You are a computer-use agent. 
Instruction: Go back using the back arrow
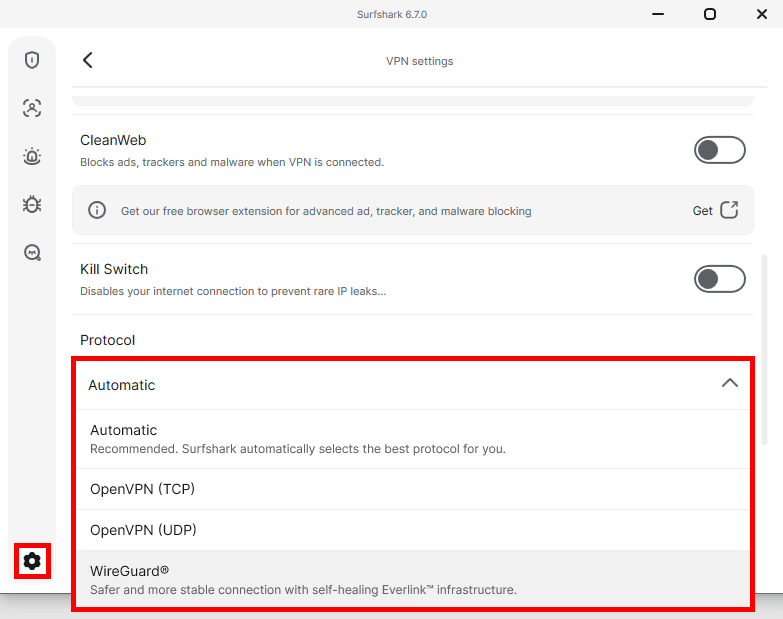click(87, 60)
